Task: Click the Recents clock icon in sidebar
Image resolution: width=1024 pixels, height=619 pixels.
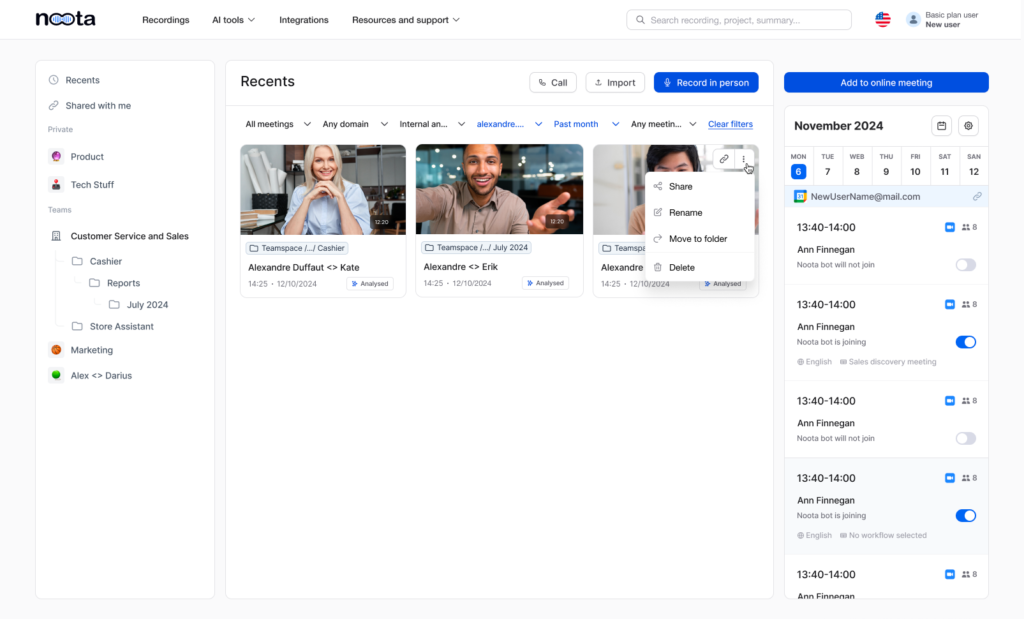Action: tap(52, 80)
